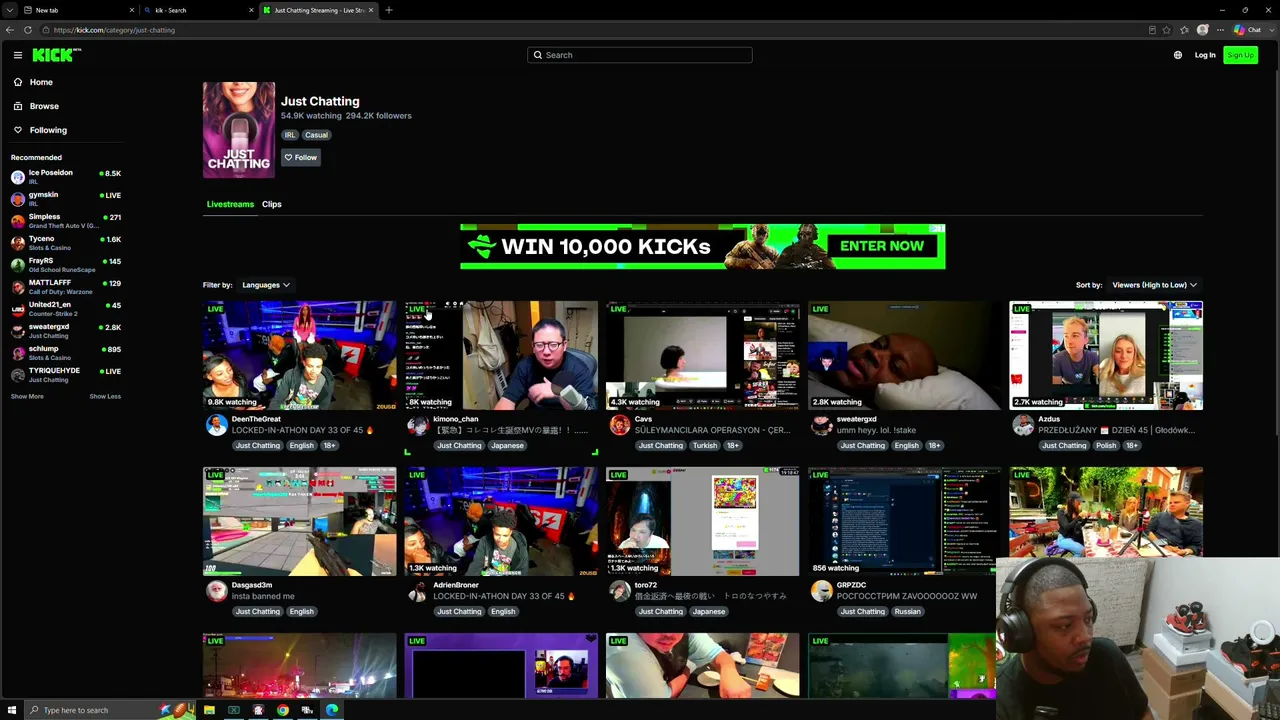Viewport: 1280px width, 720px height.
Task: Open the Cavs stream thumbnail
Action: [x=703, y=355]
